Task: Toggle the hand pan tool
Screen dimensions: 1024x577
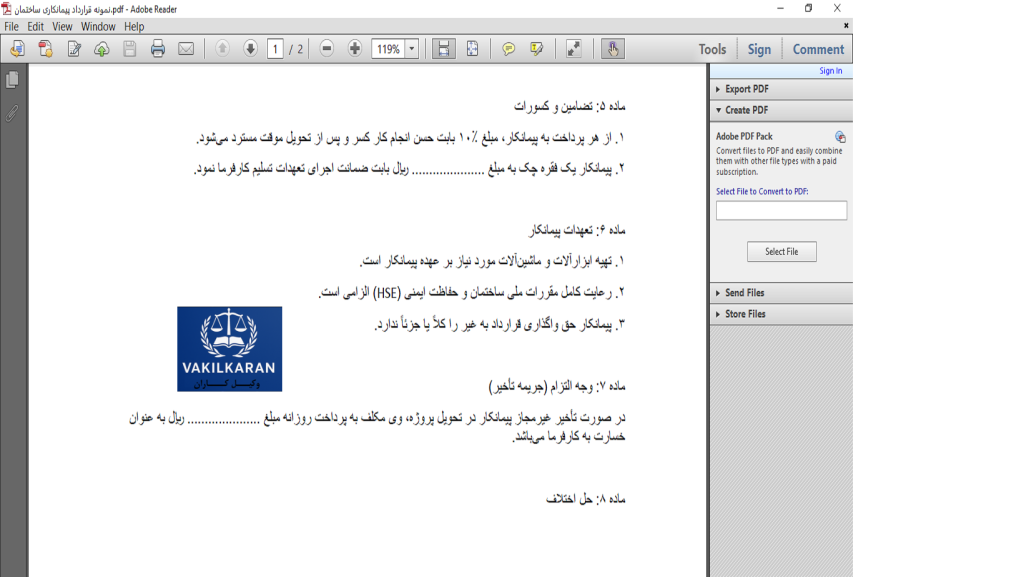Action: click(612, 49)
